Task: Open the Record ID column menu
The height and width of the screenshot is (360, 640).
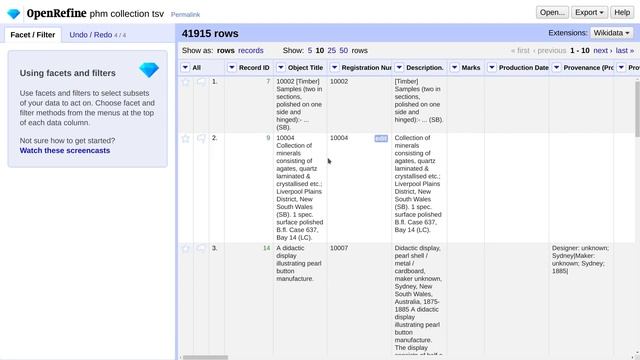Action: pos(232,67)
